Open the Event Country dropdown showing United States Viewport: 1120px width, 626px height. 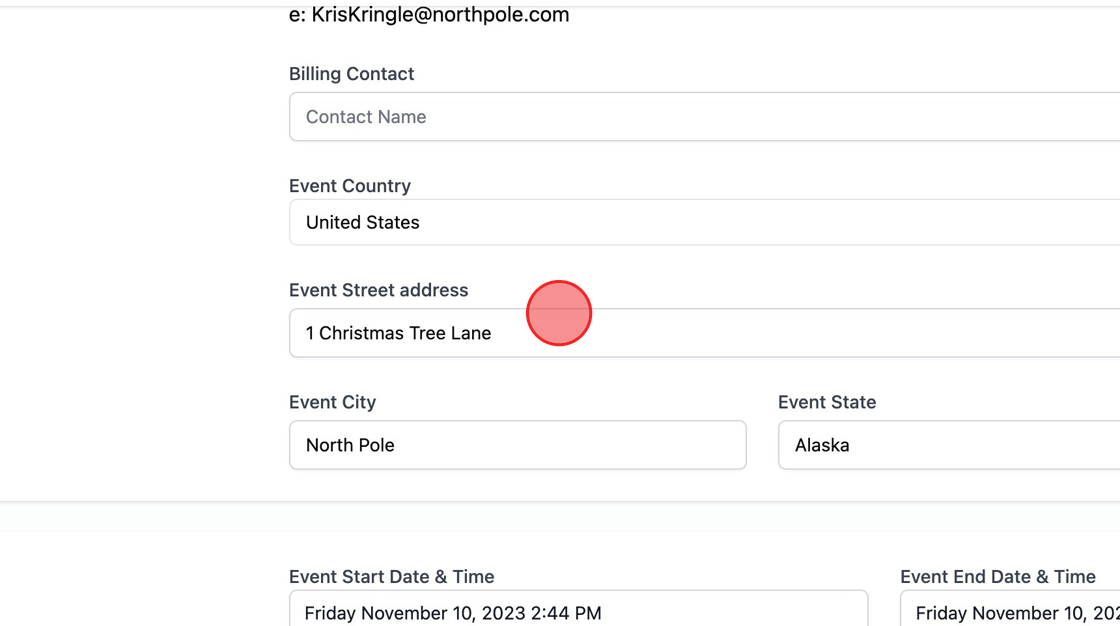pos(704,222)
